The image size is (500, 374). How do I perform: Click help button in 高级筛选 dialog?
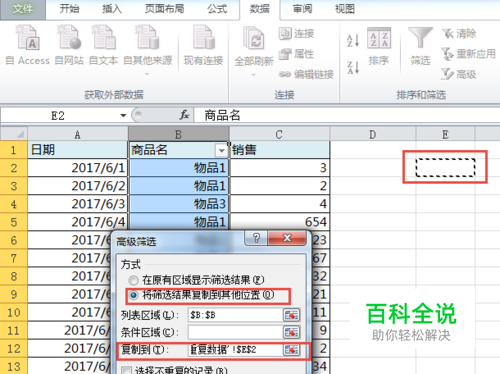[x=256, y=238]
